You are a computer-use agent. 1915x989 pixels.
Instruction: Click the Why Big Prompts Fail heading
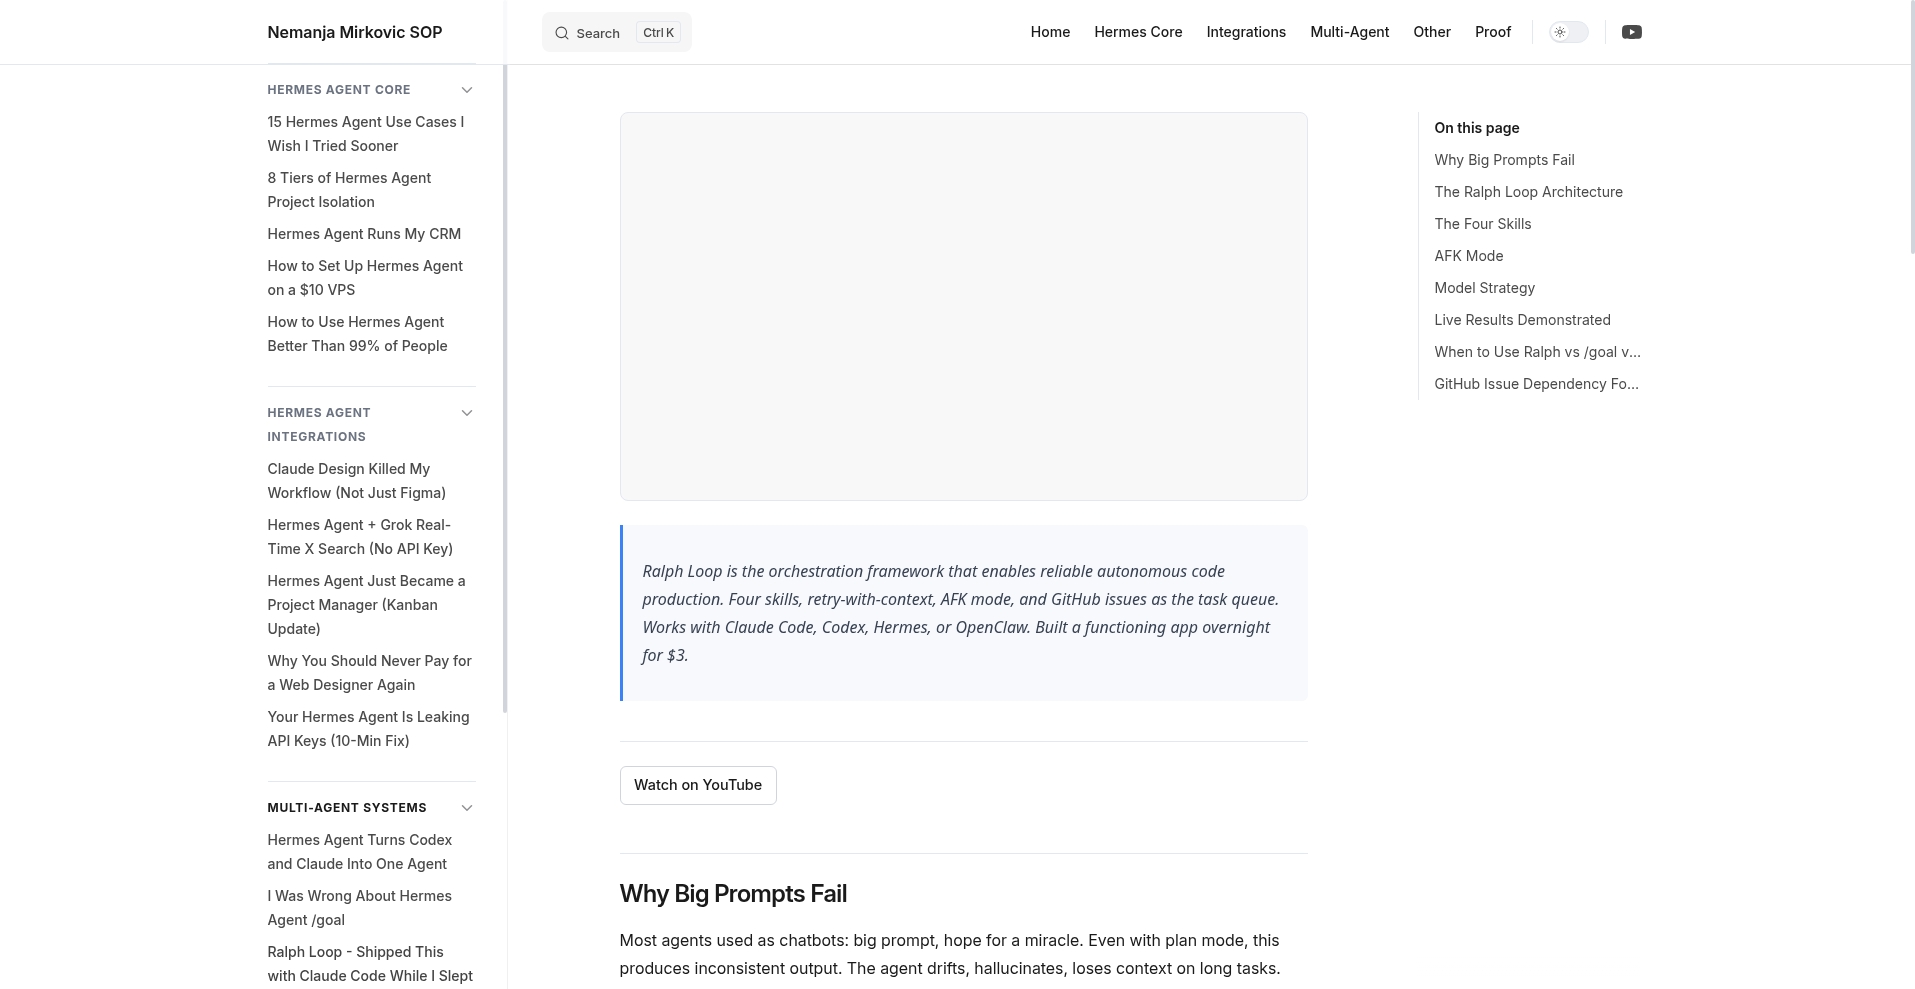click(733, 894)
